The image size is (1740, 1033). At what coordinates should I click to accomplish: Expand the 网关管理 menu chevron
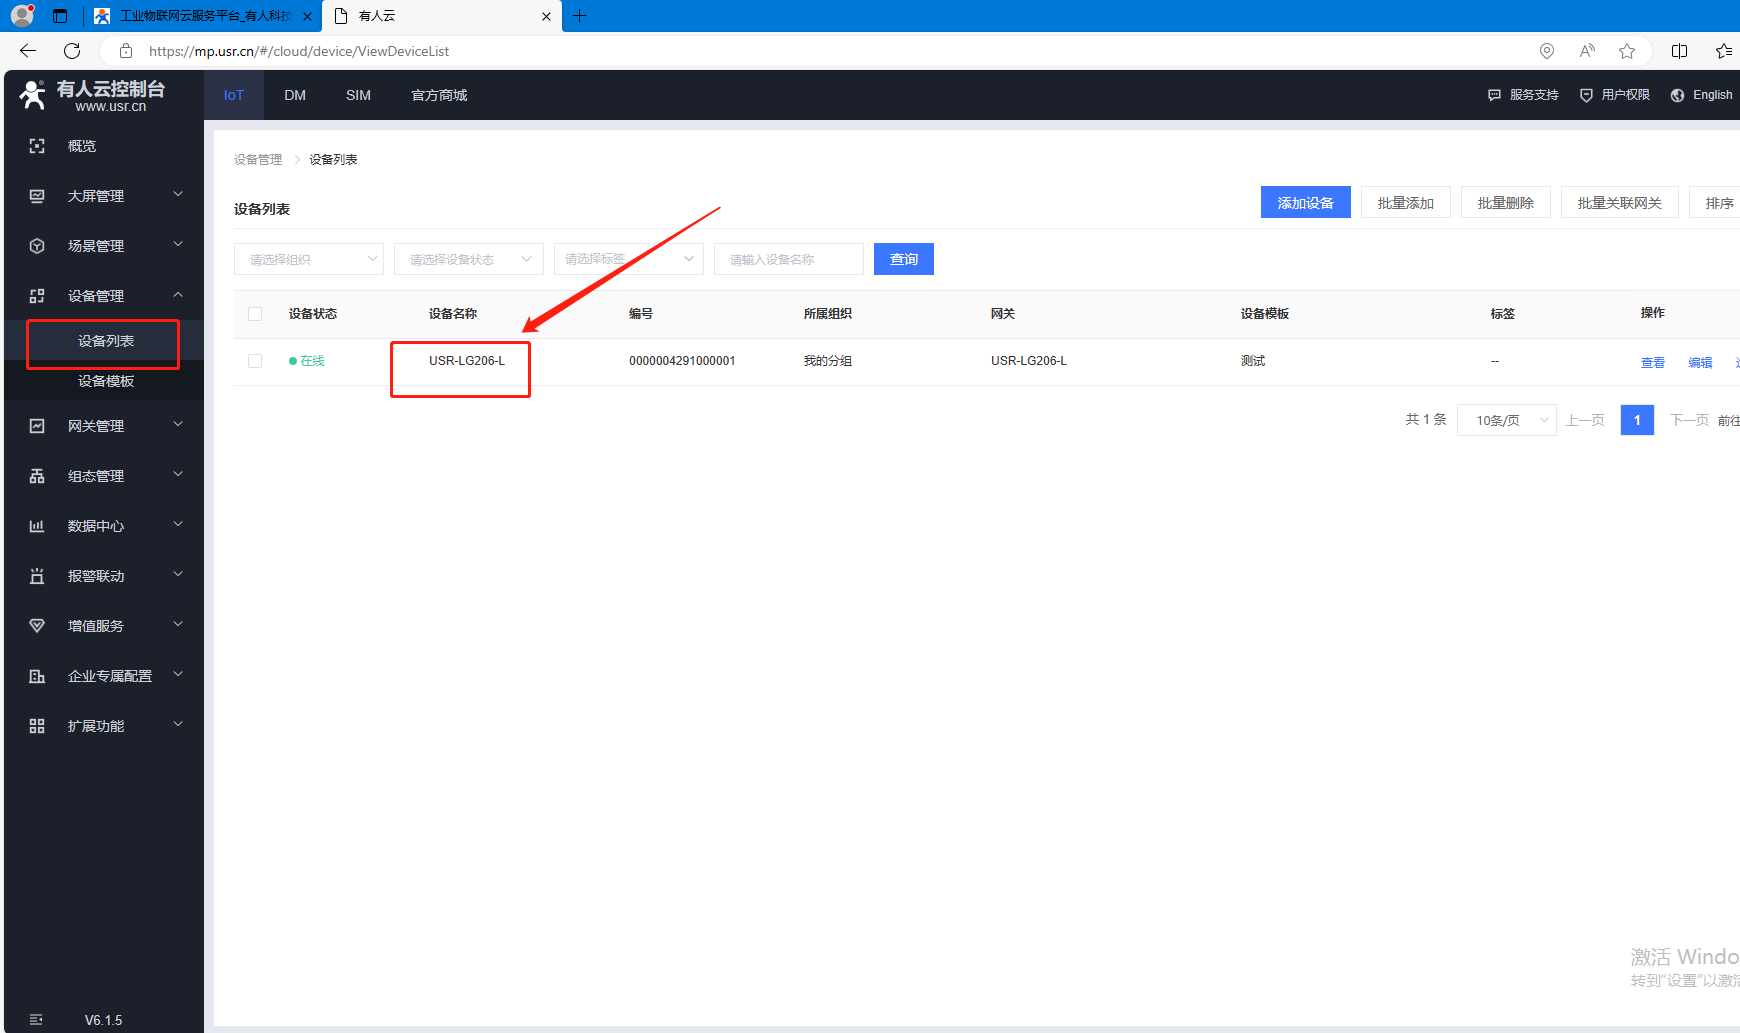(178, 424)
